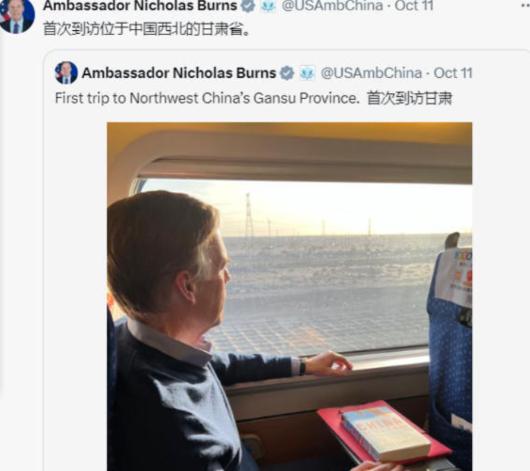Open the quoted tweet's Oct 11 timestamp

453,73
